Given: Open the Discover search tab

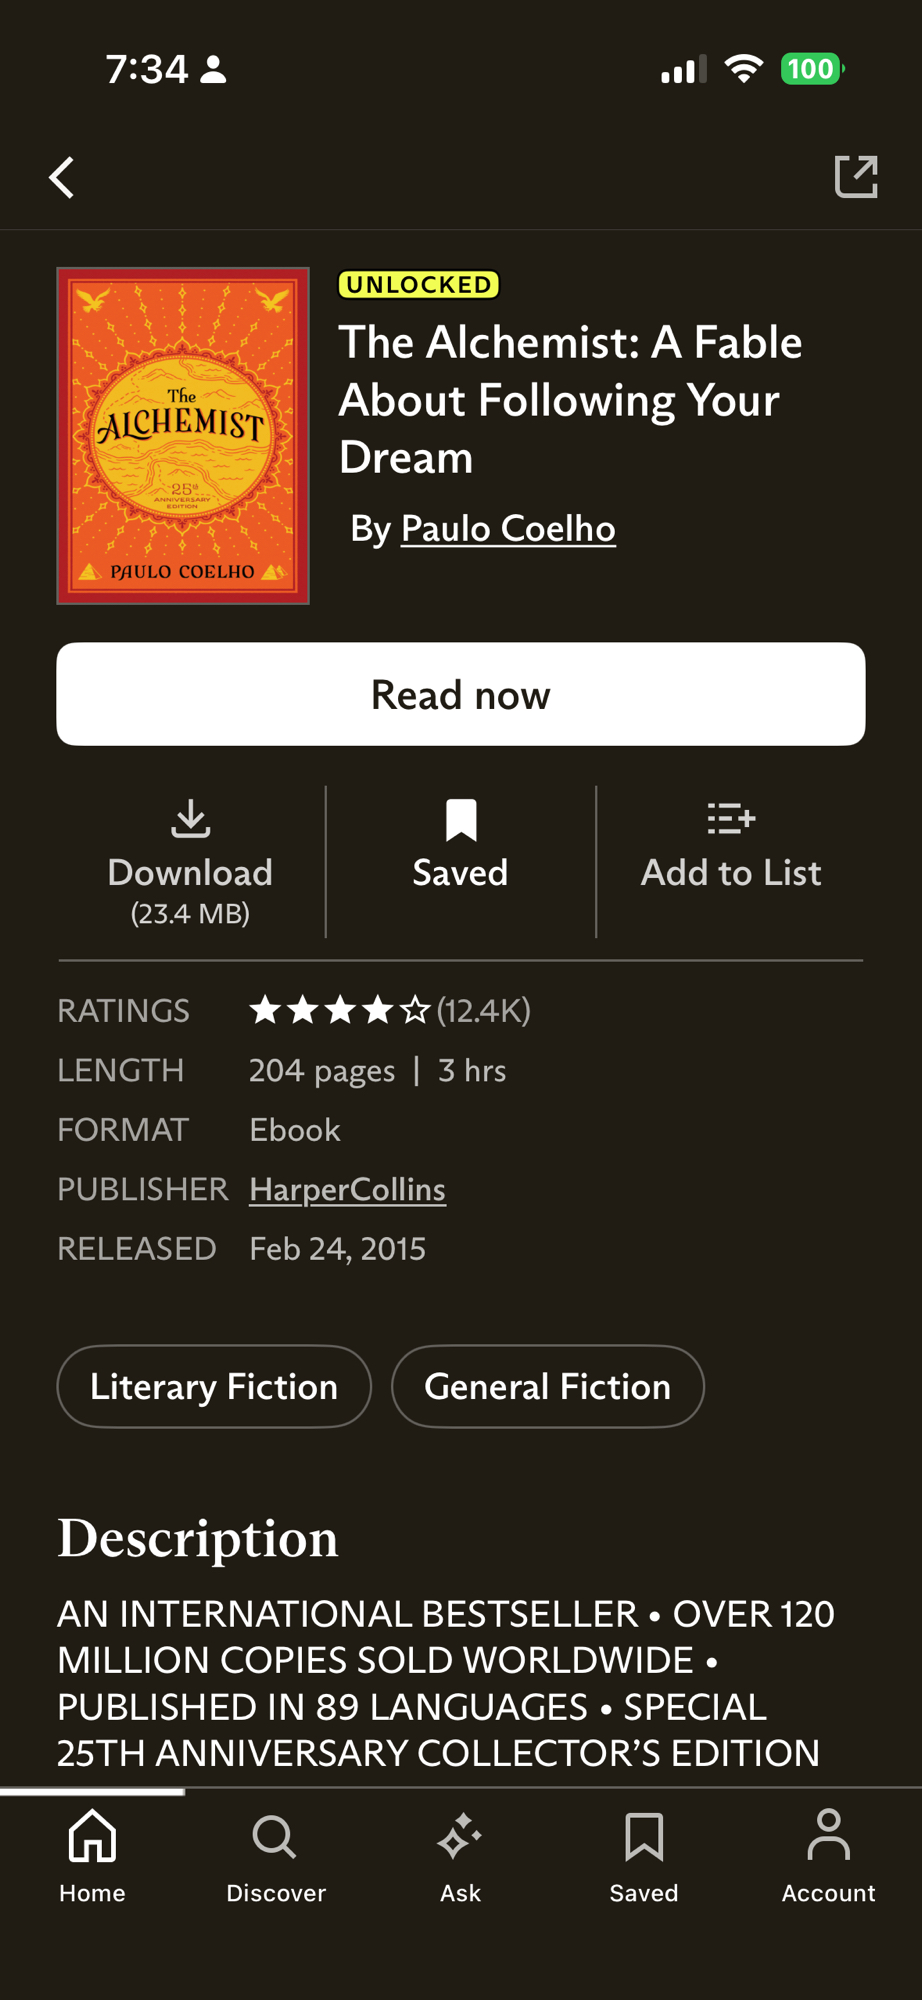Looking at the screenshot, I should [x=275, y=1856].
